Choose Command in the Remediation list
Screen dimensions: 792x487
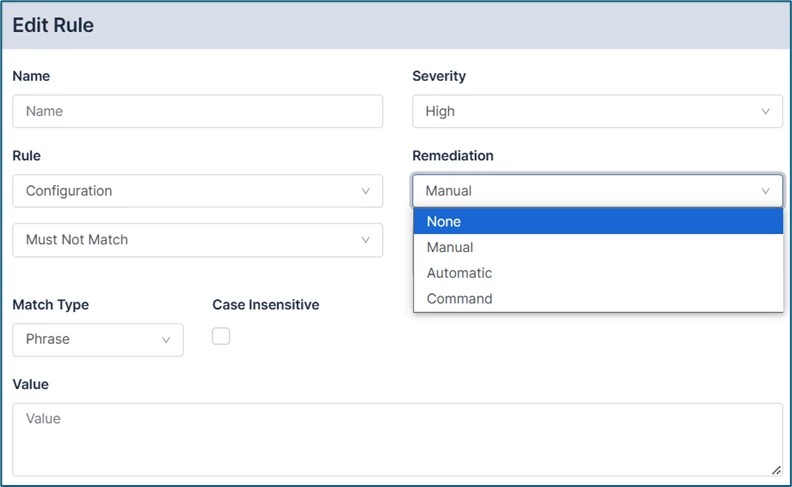click(598, 299)
